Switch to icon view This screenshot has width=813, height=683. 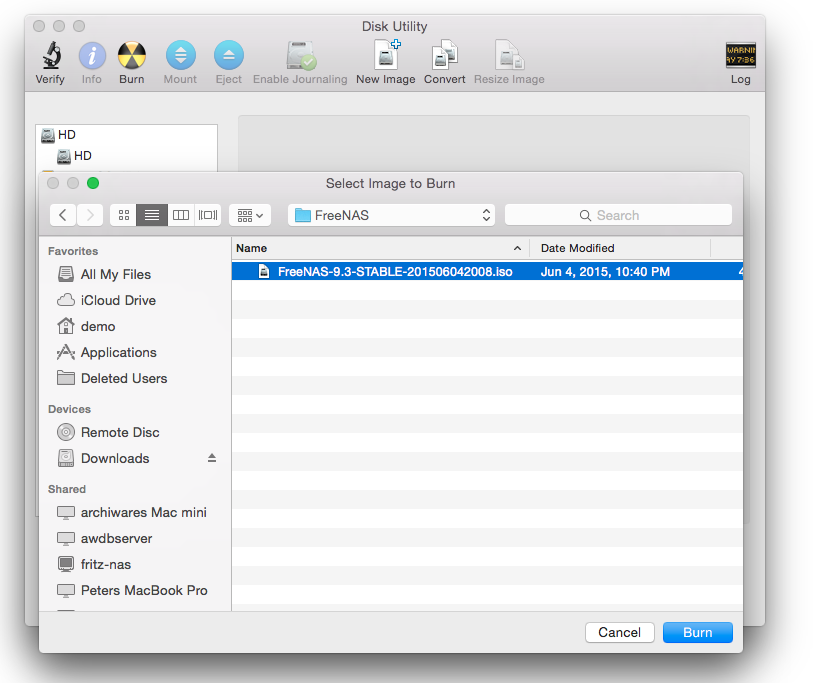click(123, 215)
